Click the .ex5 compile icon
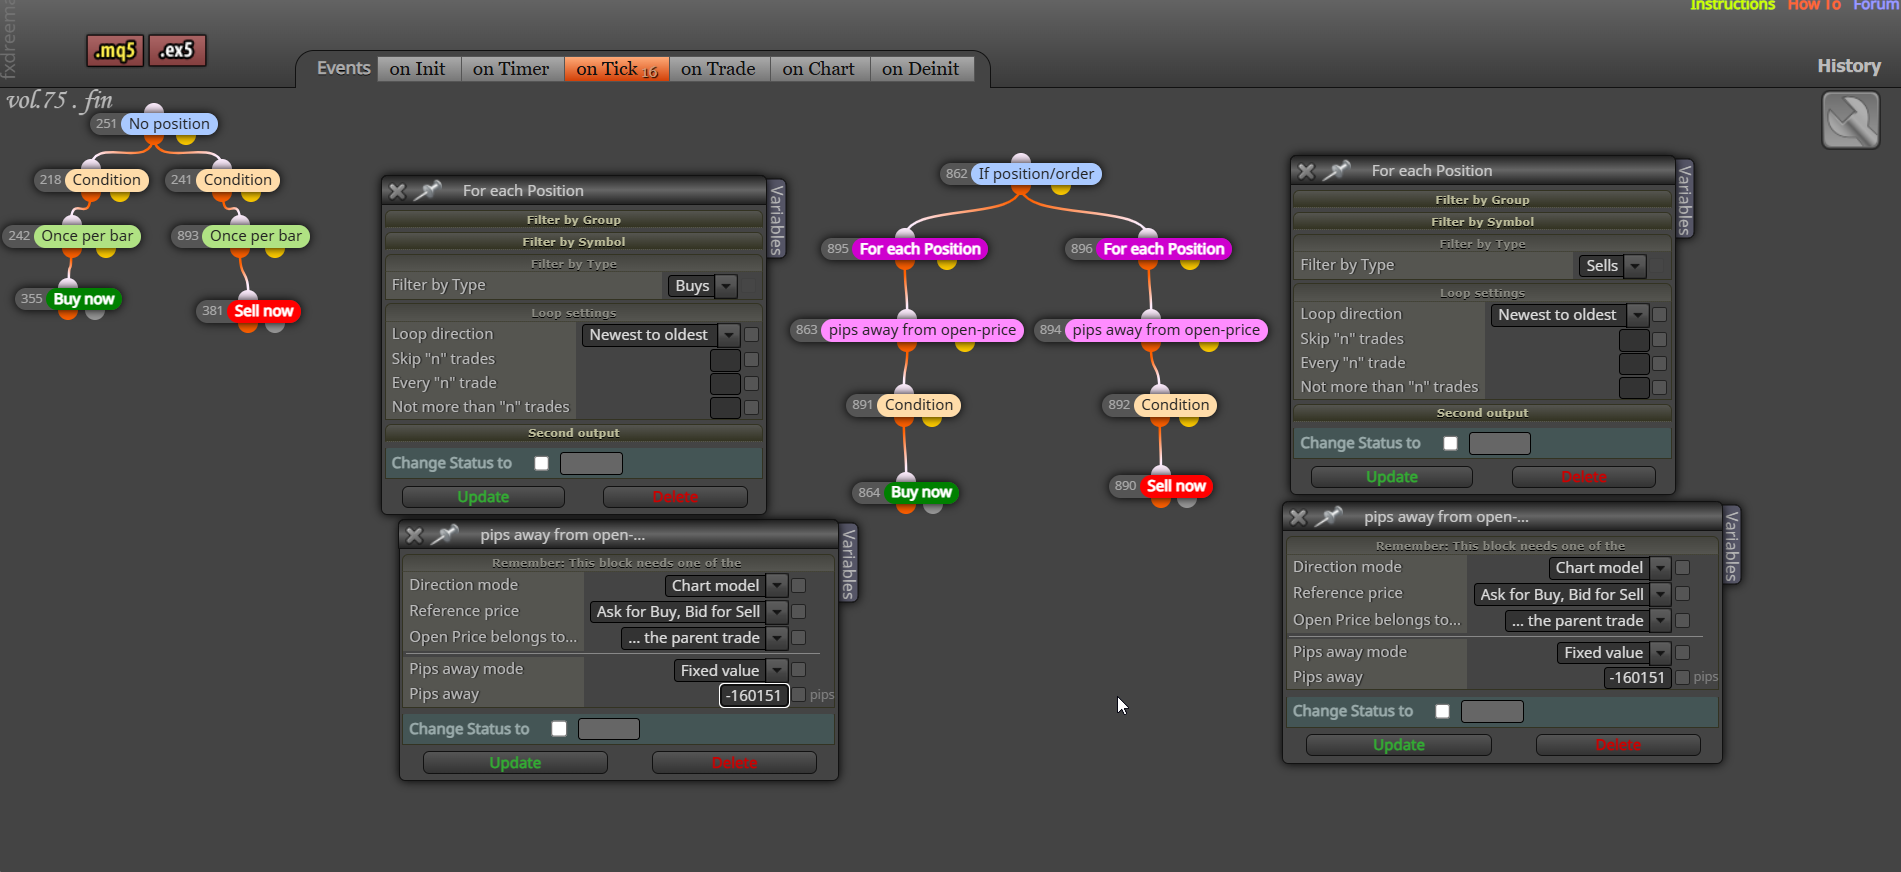The height and width of the screenshot is (872, 1901). coord(177,50)
